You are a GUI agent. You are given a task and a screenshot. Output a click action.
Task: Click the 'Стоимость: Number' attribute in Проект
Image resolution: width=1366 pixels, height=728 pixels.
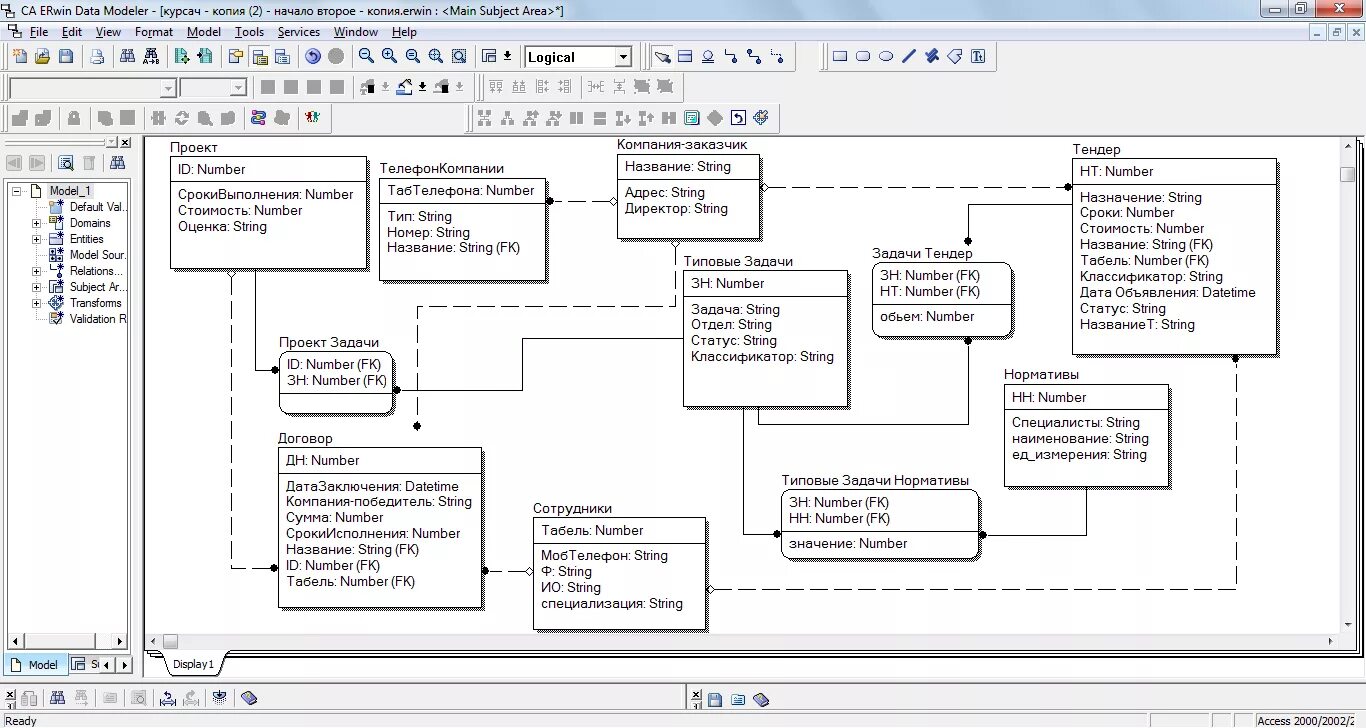[x=240, y=210]
